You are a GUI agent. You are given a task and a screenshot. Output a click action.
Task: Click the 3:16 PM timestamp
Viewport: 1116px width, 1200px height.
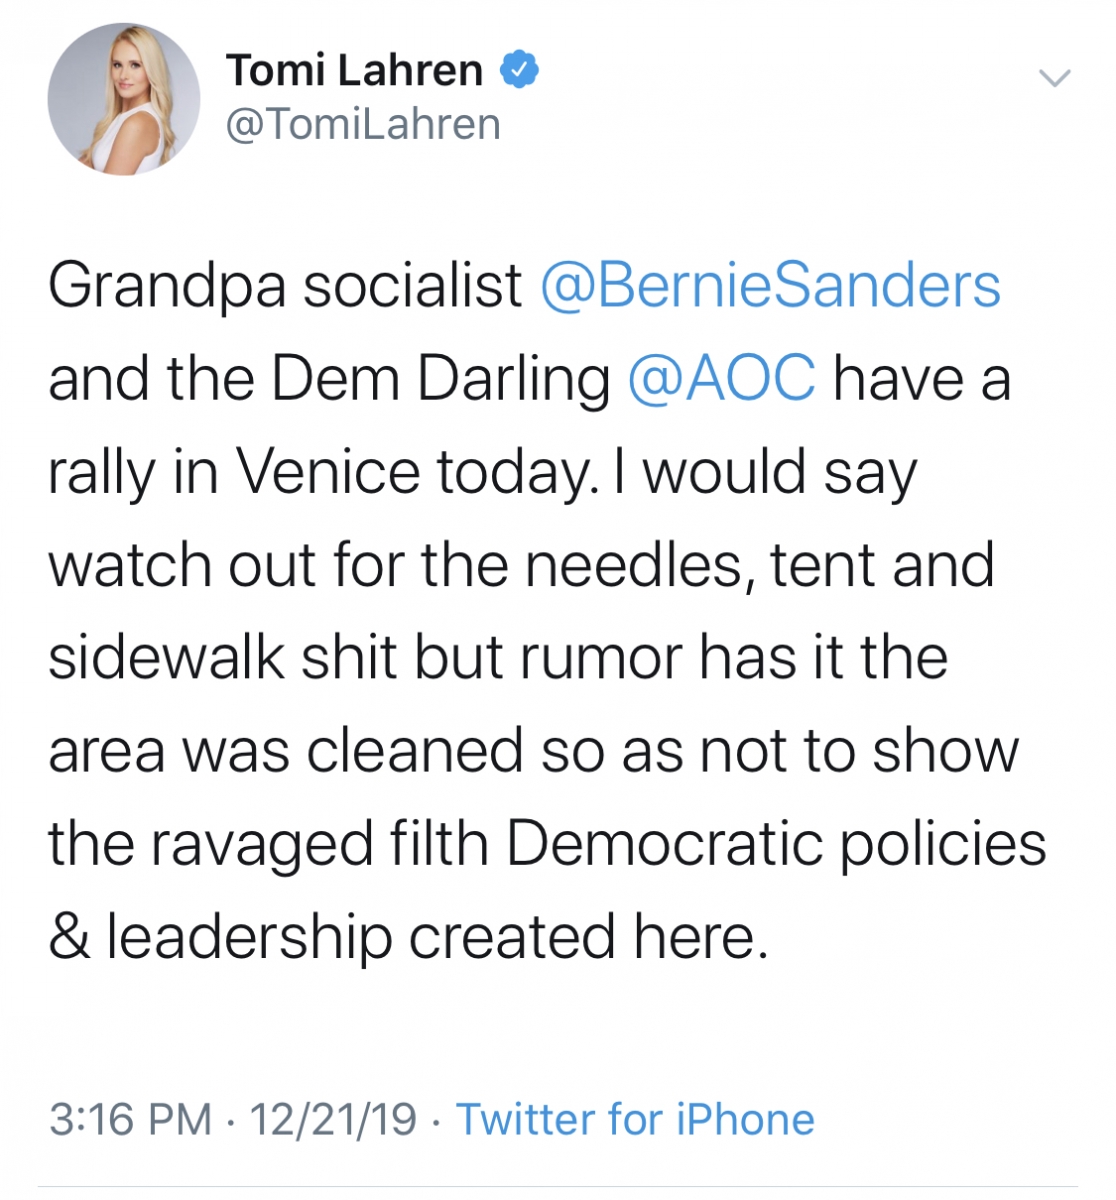point(130,1119)
